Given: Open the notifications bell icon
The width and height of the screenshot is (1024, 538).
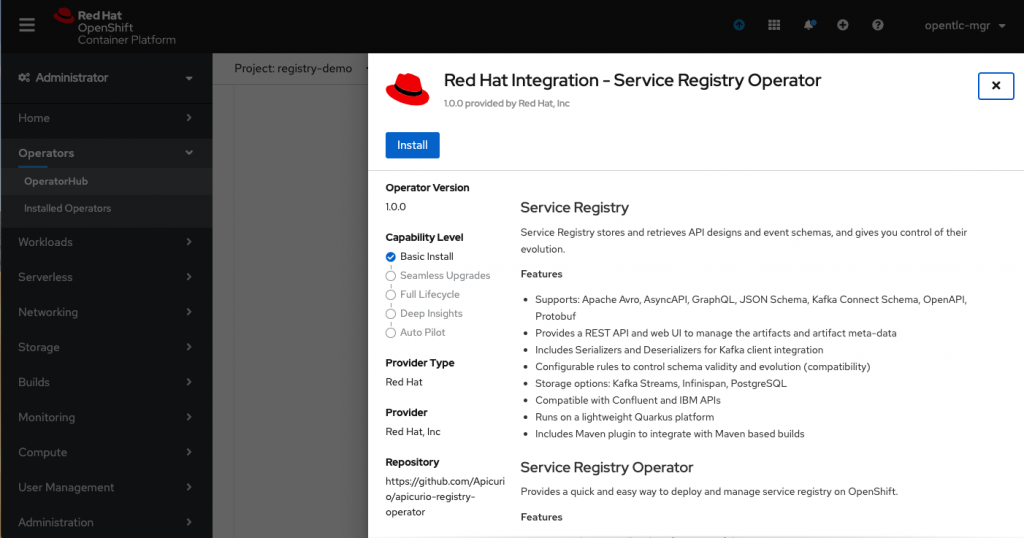Looking at the screenshot, I should tap(809, 25).
